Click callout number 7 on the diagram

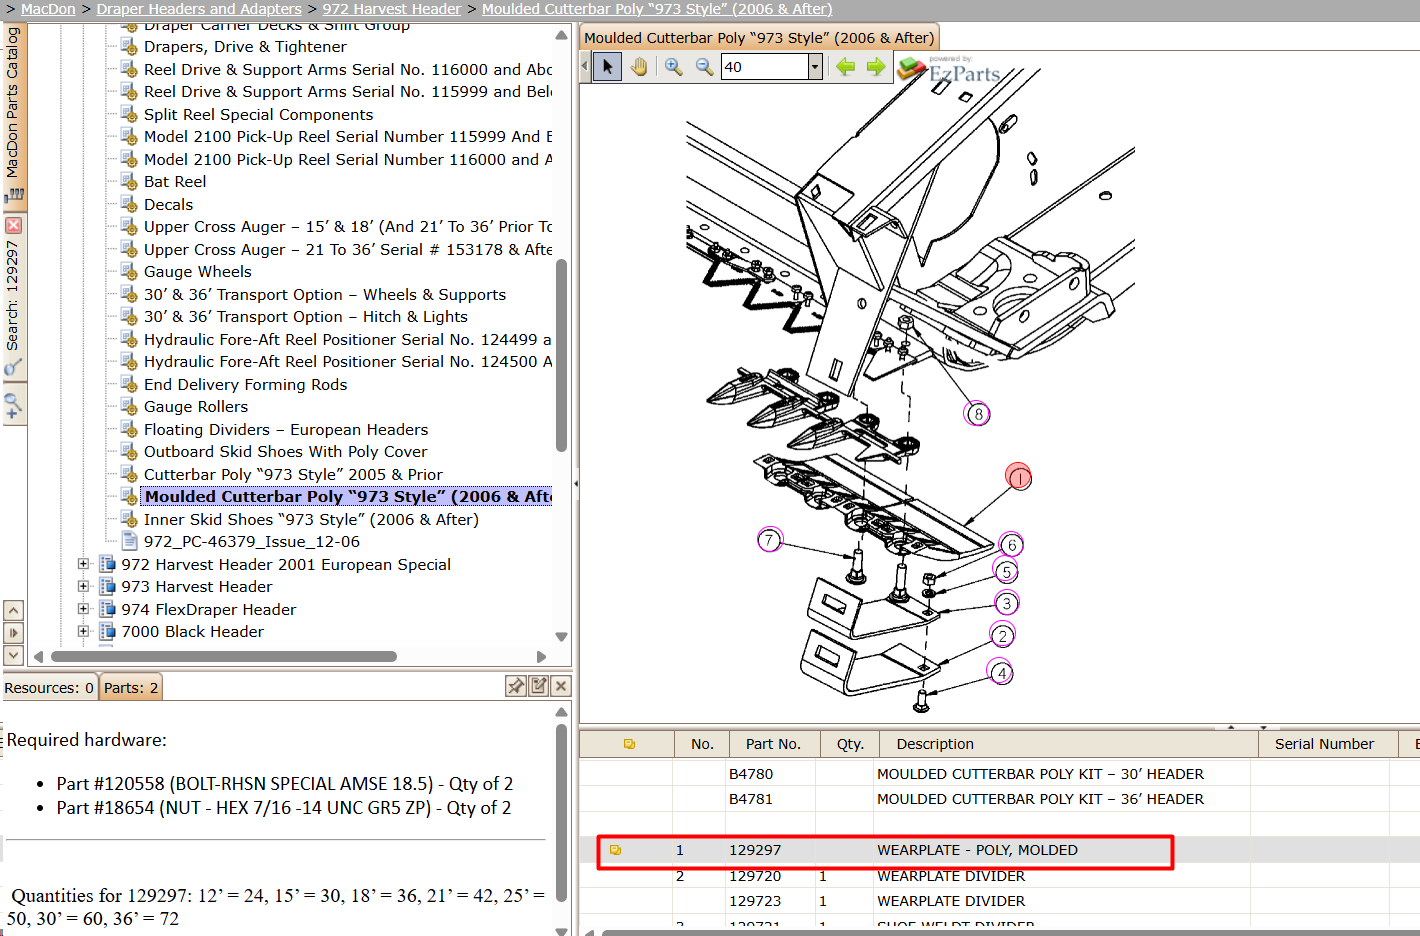click(769, 540)
